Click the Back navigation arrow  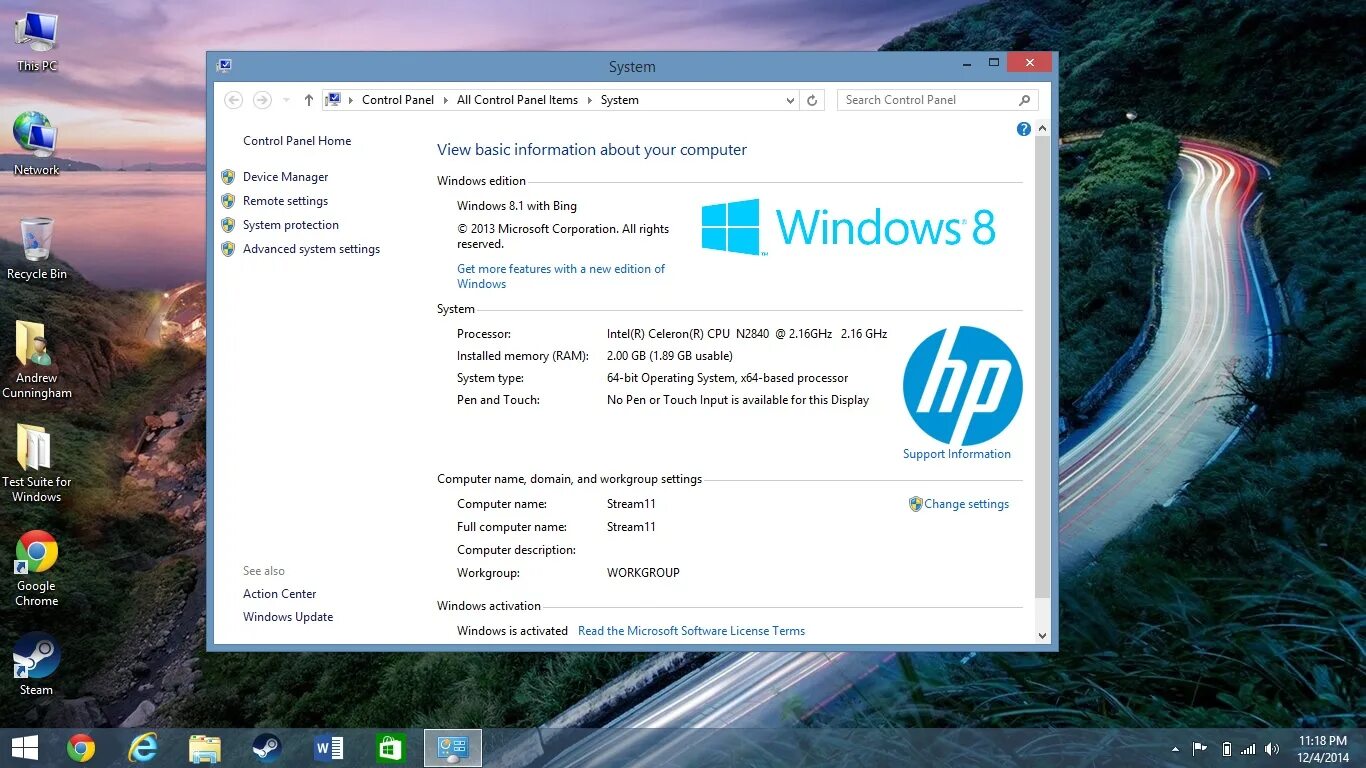pos(234,100)
